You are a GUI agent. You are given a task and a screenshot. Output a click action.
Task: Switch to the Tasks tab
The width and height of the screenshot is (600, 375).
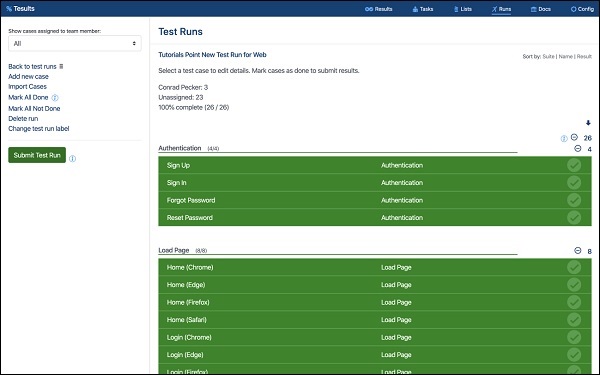tap(423, 9)
